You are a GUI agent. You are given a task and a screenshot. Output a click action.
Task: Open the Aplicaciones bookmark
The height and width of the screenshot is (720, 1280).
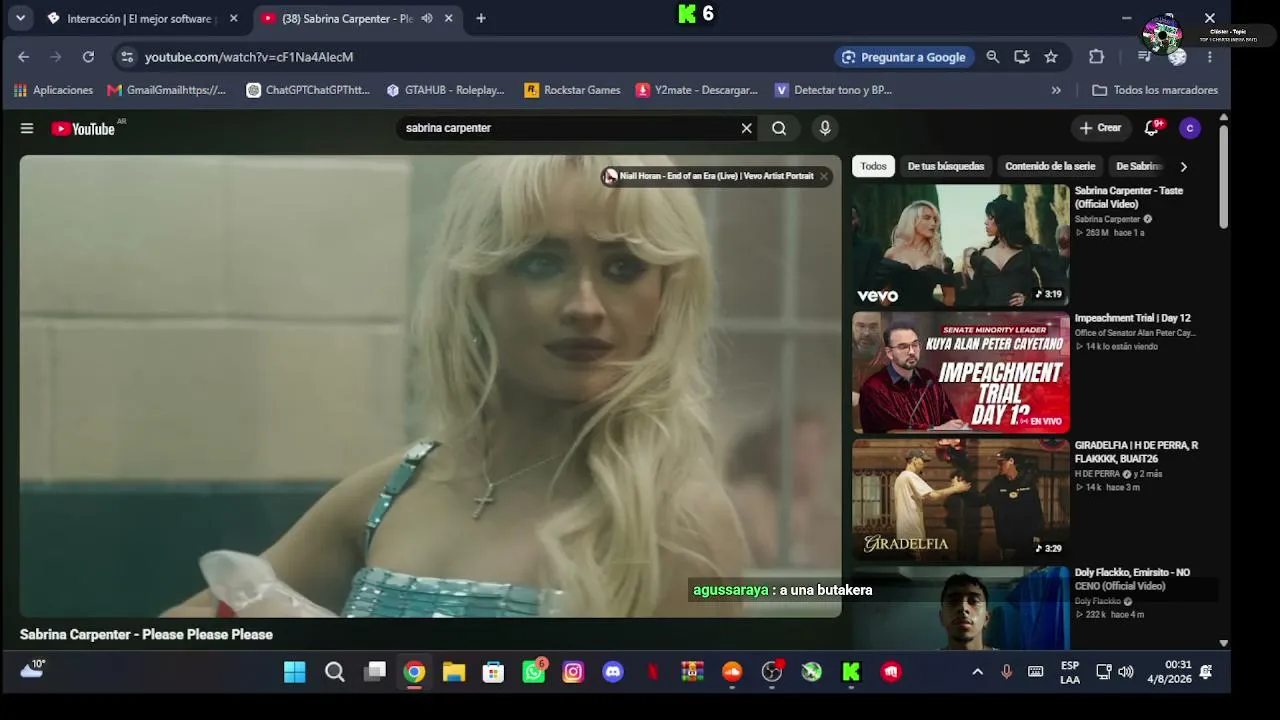click(x=54, y=90)
